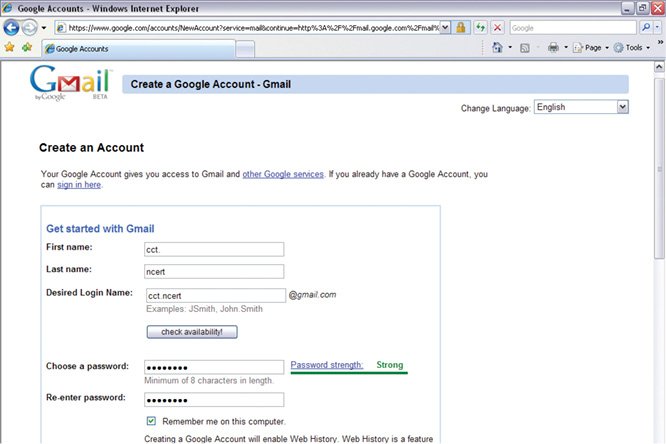Image resolution: width=666 pixels, height=444 pixels.
Task: Click the Print icon
Action: (553, 48)
